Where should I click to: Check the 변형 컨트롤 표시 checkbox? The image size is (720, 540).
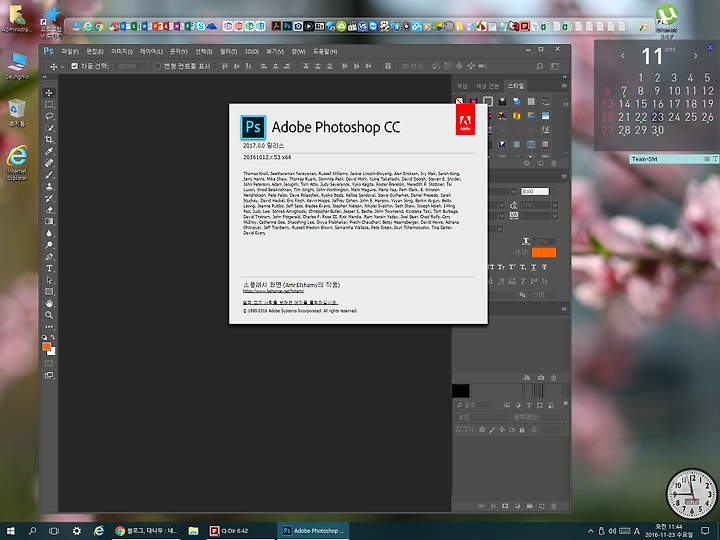click(x=158, y=66)
